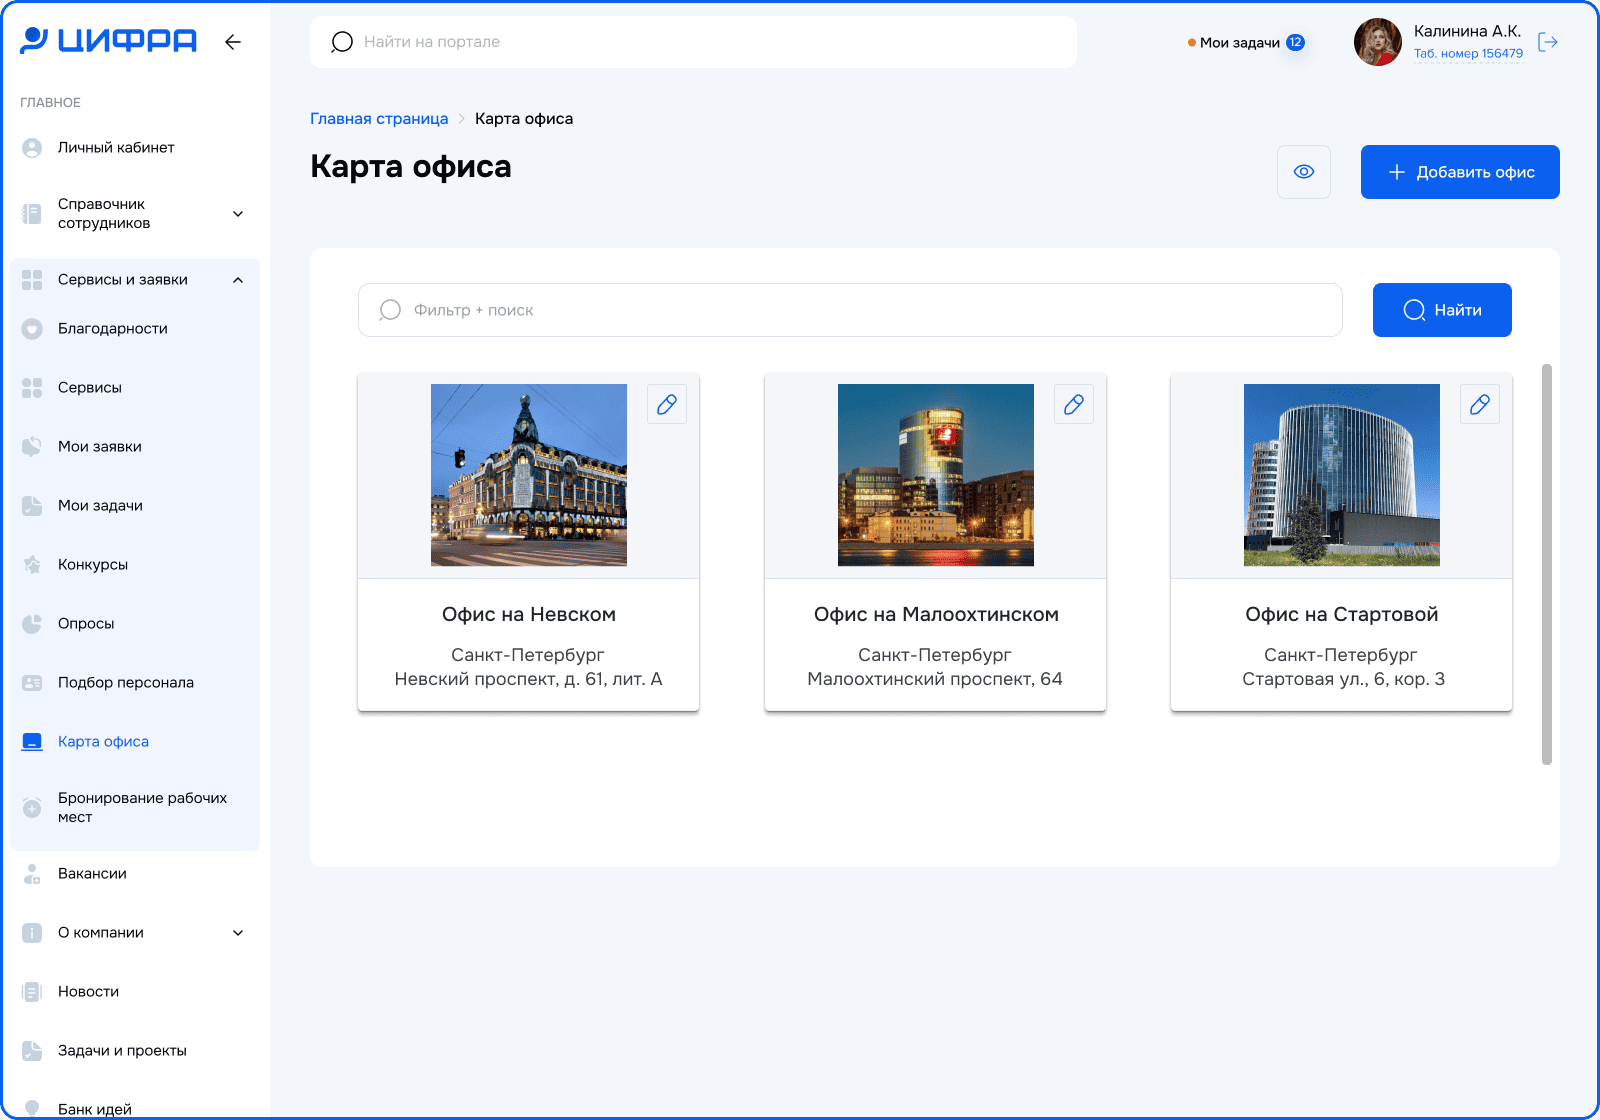The width and height of the screenshot is (1600, 1120).
Task: Click the Конкурсы star icon
Action: (32, 564)
